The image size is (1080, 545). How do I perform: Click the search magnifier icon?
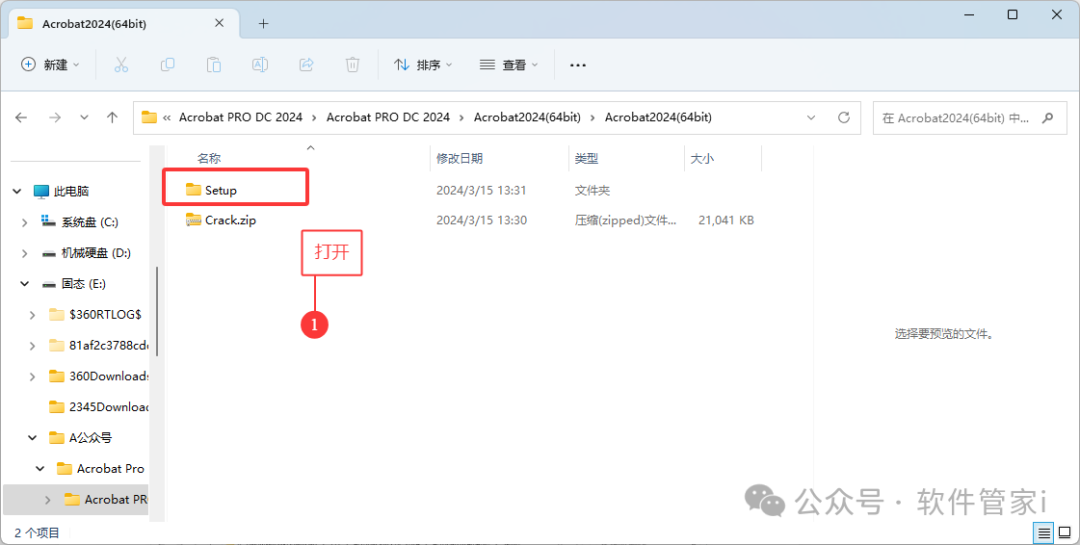[x=1048, y=118]
